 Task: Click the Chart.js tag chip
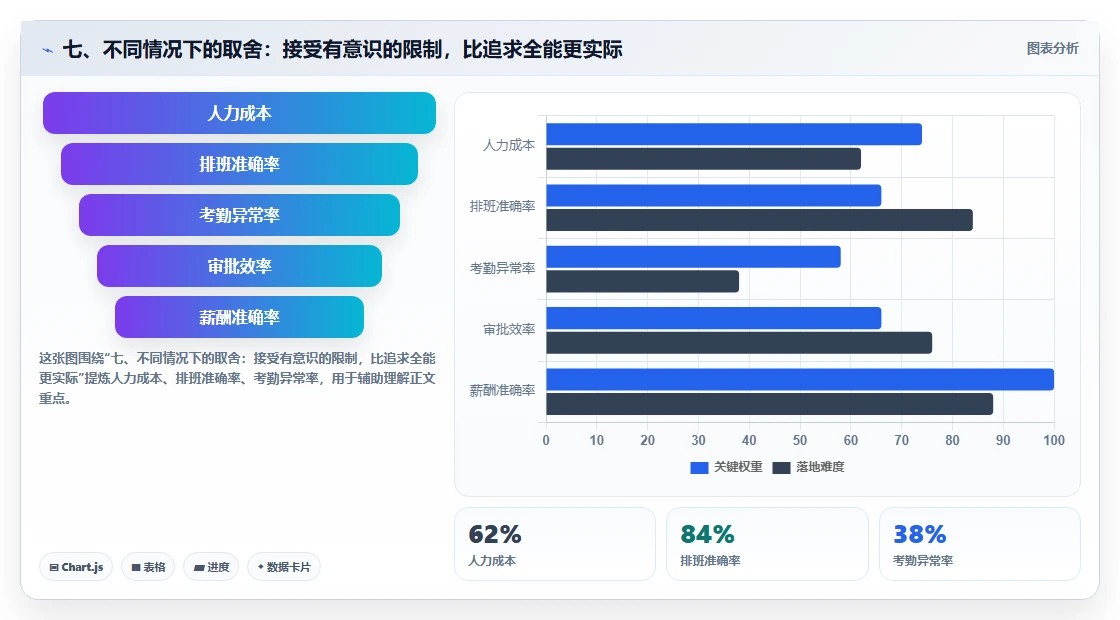[76, 567]
